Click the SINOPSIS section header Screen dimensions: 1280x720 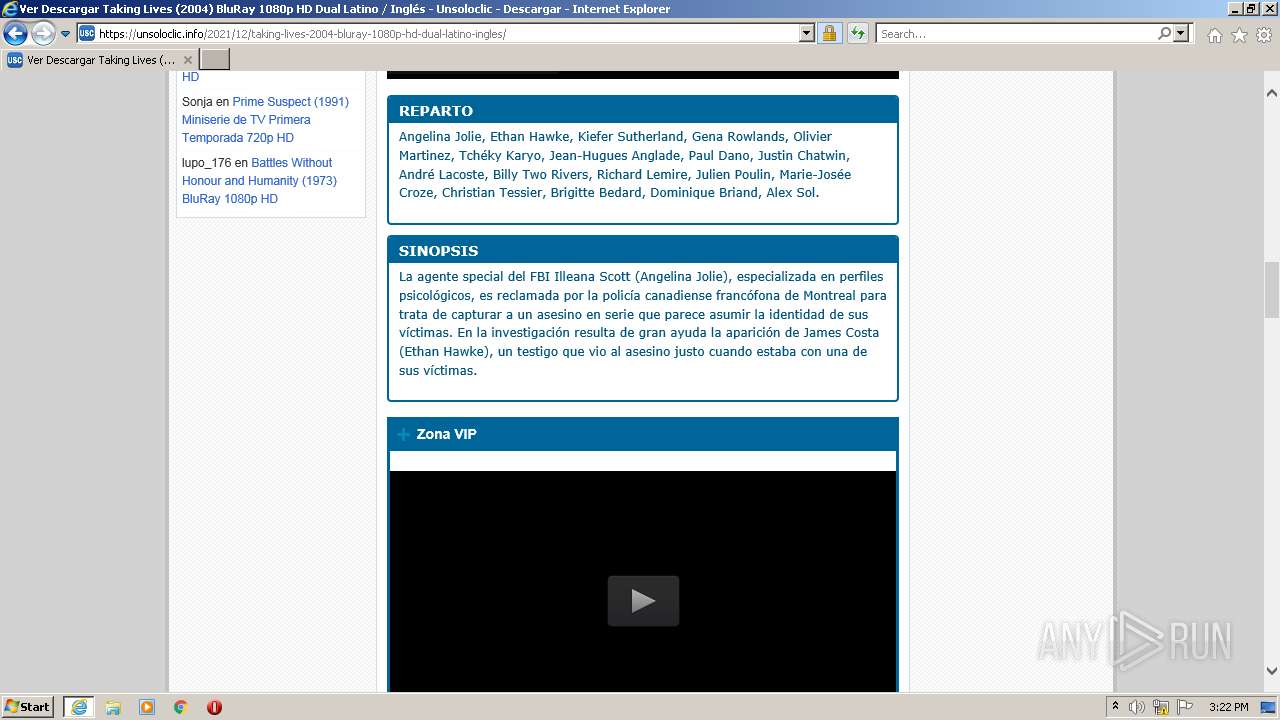point(438,251)
